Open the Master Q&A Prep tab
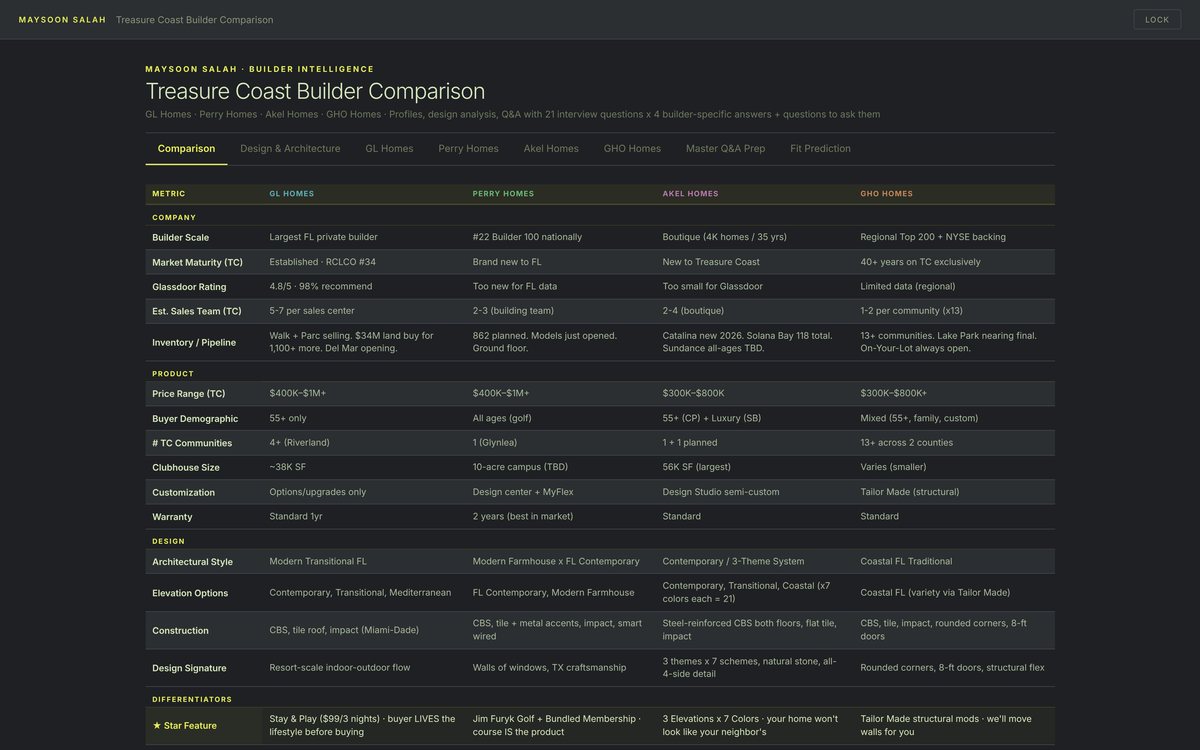Viewport: 1200px width, 750px height. (x=725, y=148)
